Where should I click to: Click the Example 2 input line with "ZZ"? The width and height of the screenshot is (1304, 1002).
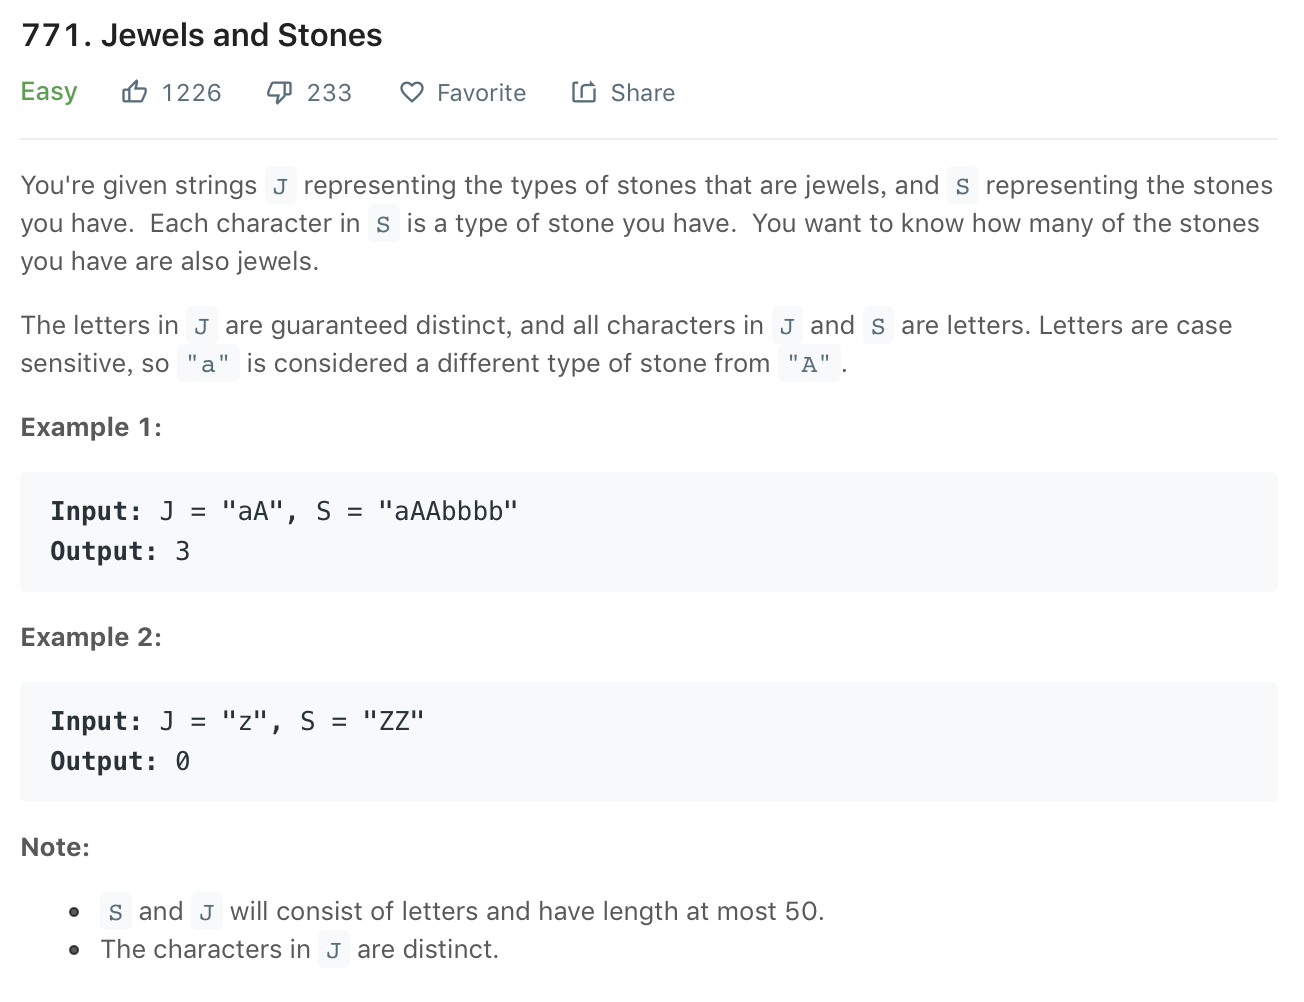click(x=237, y=722)
